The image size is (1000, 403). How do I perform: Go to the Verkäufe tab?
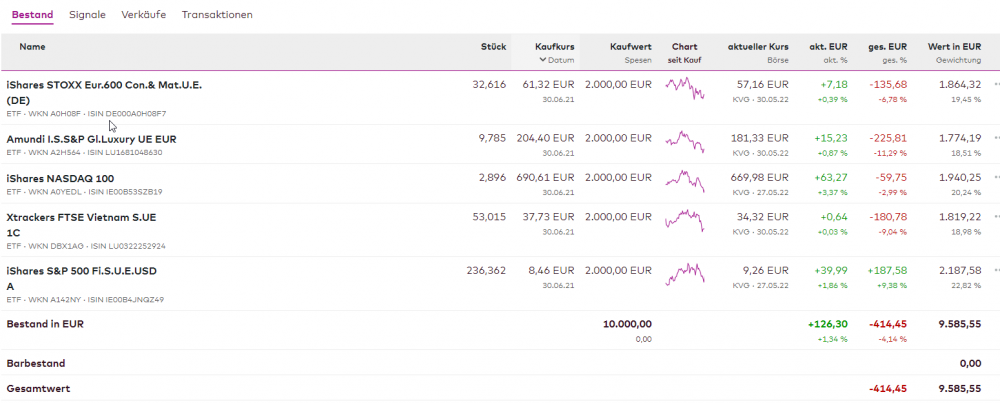click(x=144, y=15)
